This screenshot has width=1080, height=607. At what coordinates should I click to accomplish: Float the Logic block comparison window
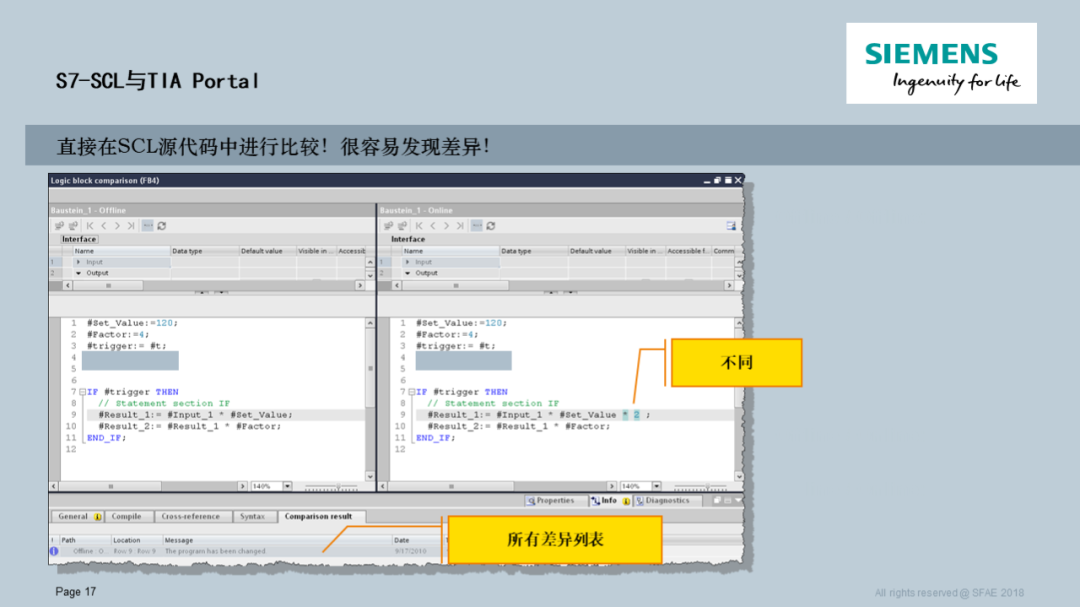point(718,181)
